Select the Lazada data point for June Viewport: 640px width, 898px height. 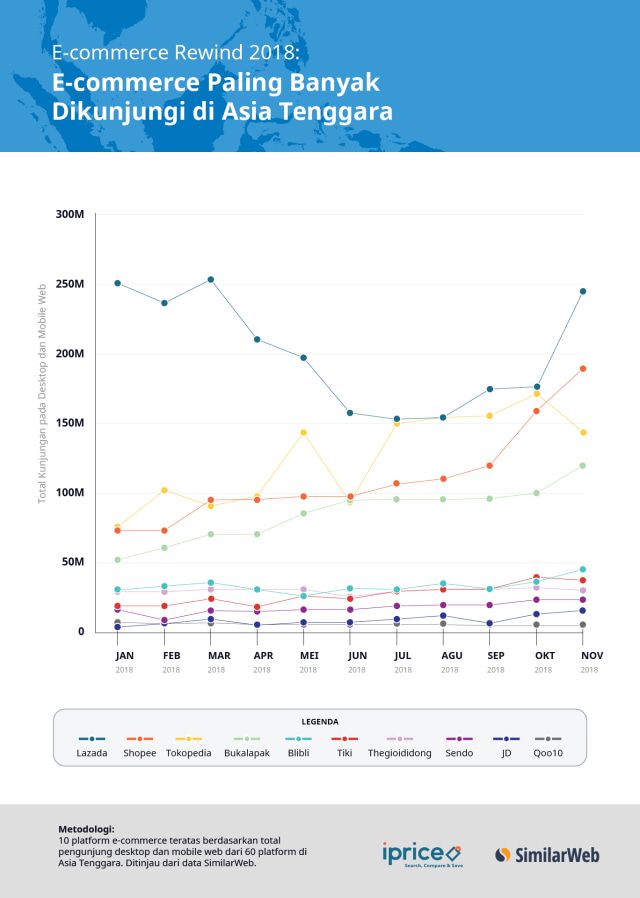point(350,413)
